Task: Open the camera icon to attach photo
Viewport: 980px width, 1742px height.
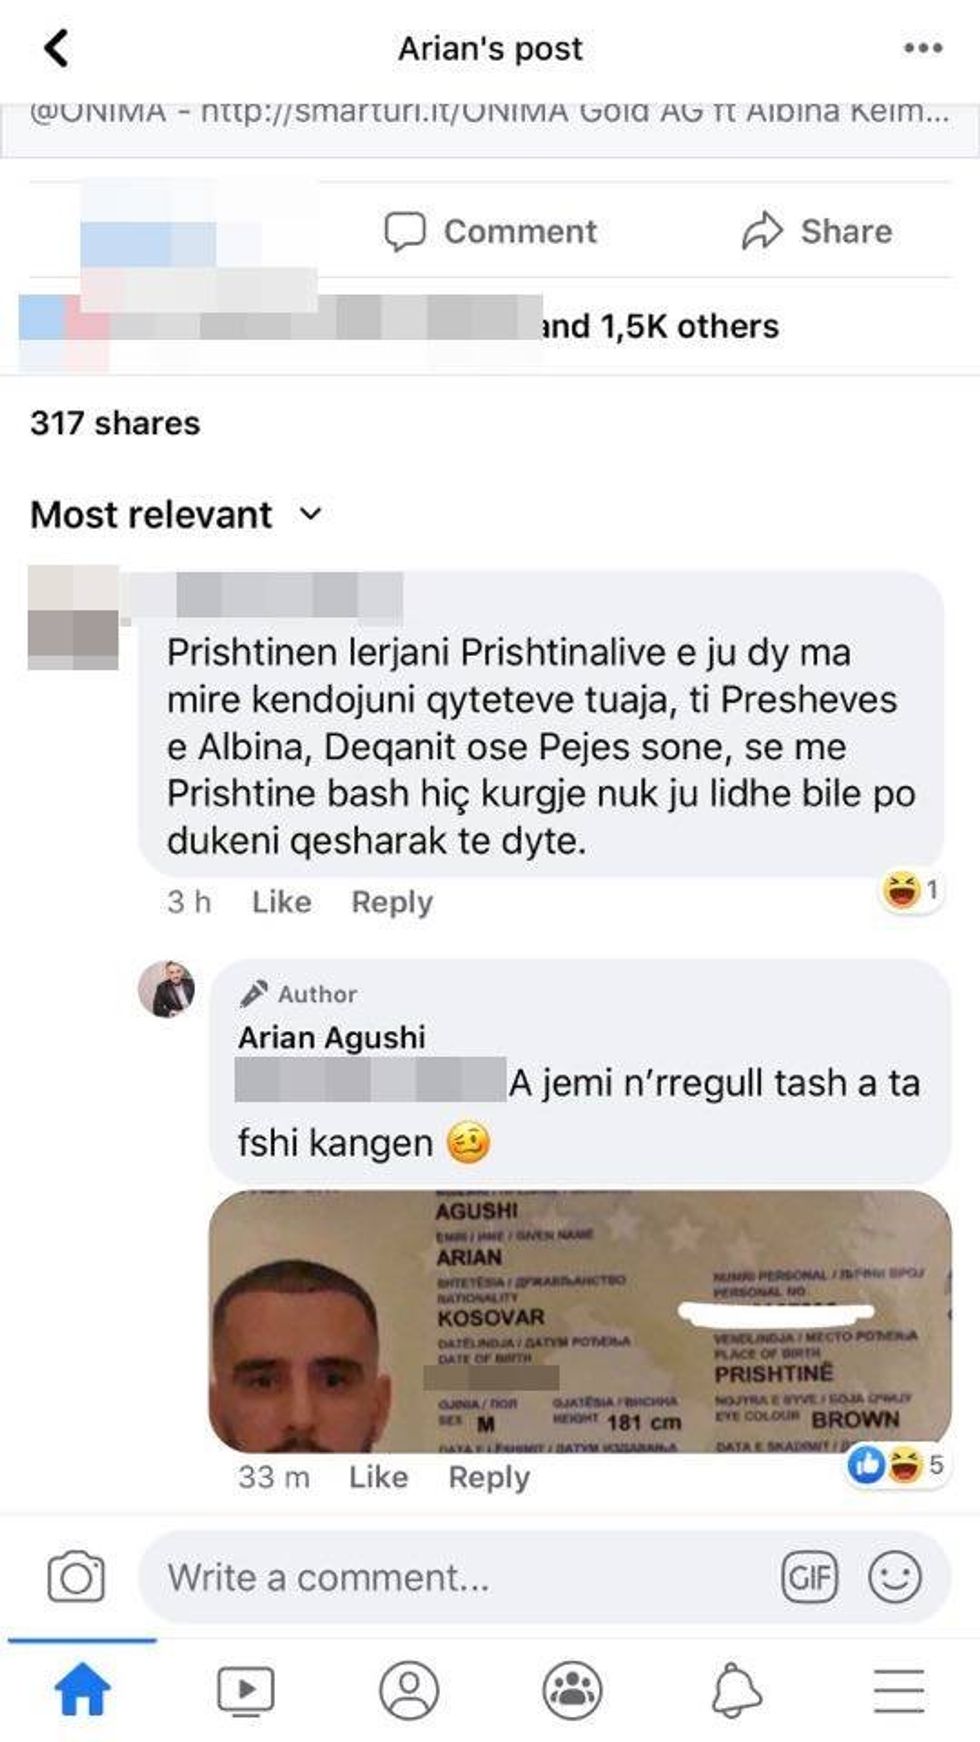Action: 76,1577
